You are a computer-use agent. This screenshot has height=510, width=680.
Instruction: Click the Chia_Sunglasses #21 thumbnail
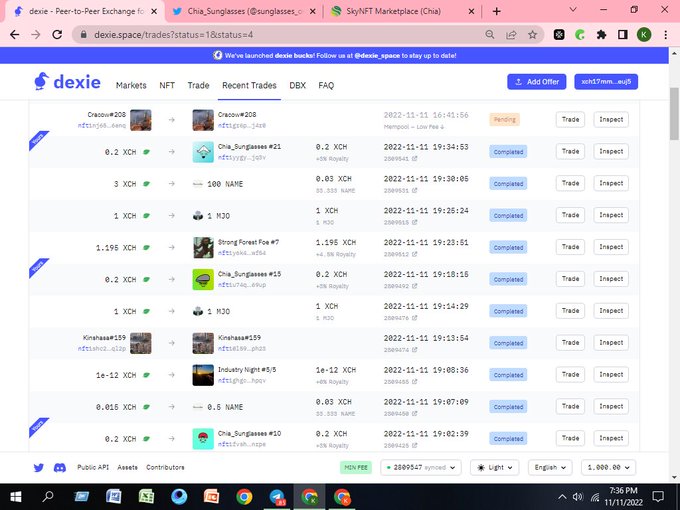[x=203, y=152]
